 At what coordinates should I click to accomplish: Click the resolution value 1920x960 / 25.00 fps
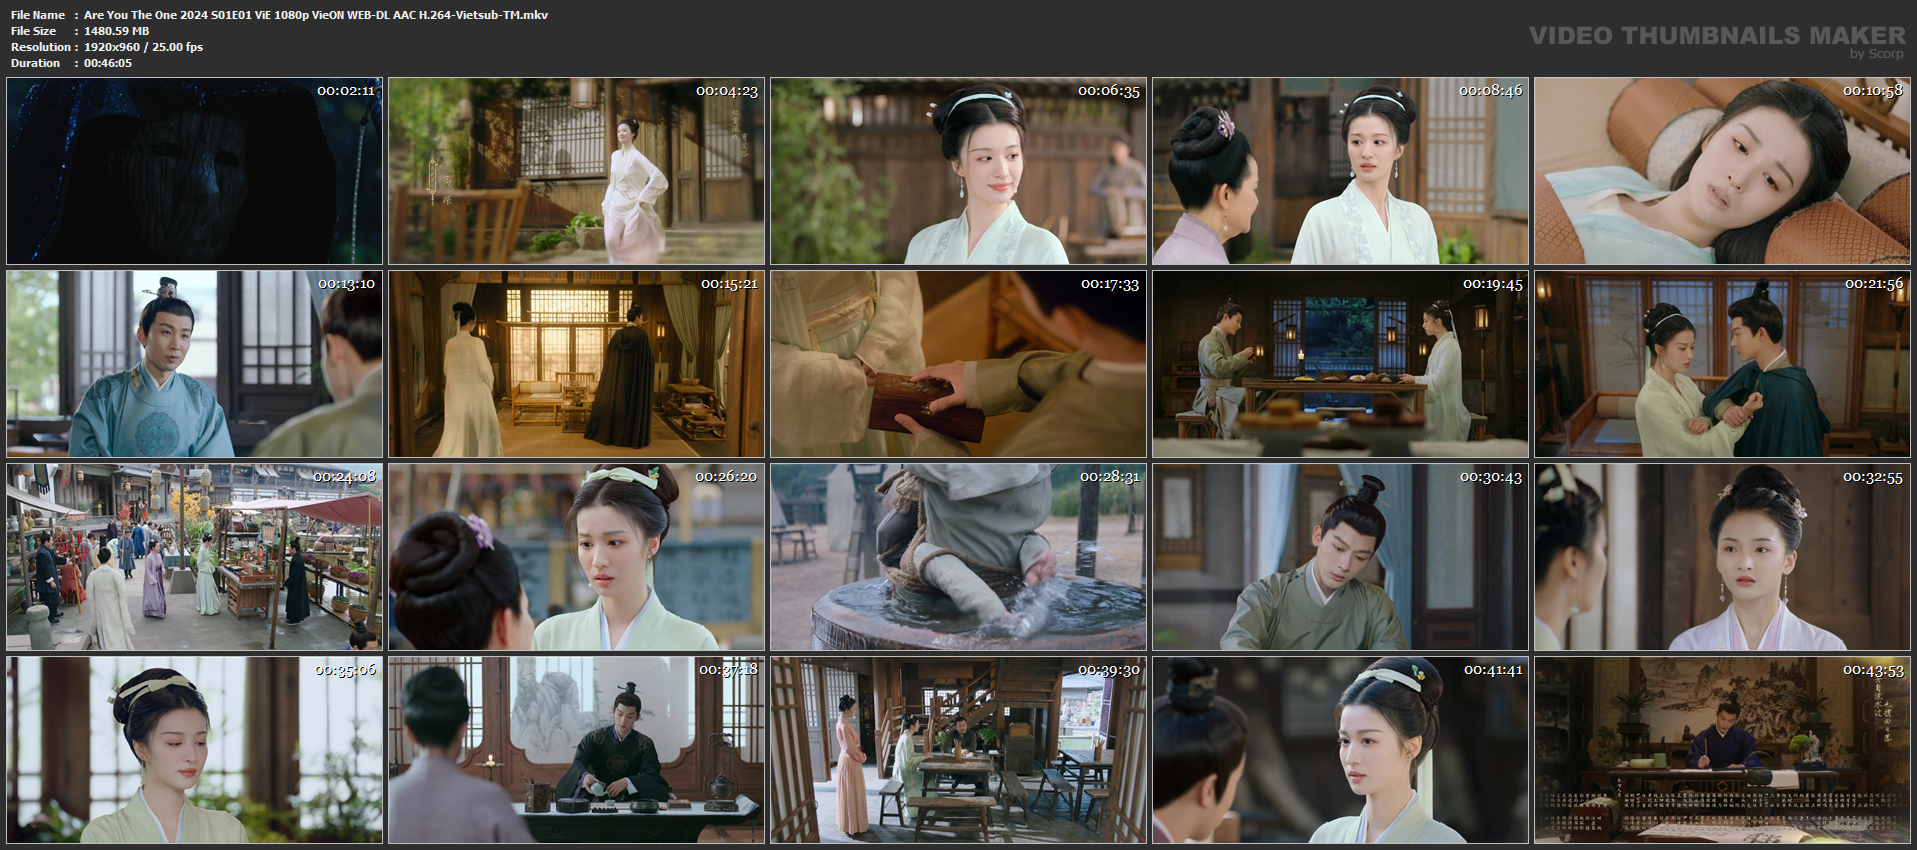143,47
